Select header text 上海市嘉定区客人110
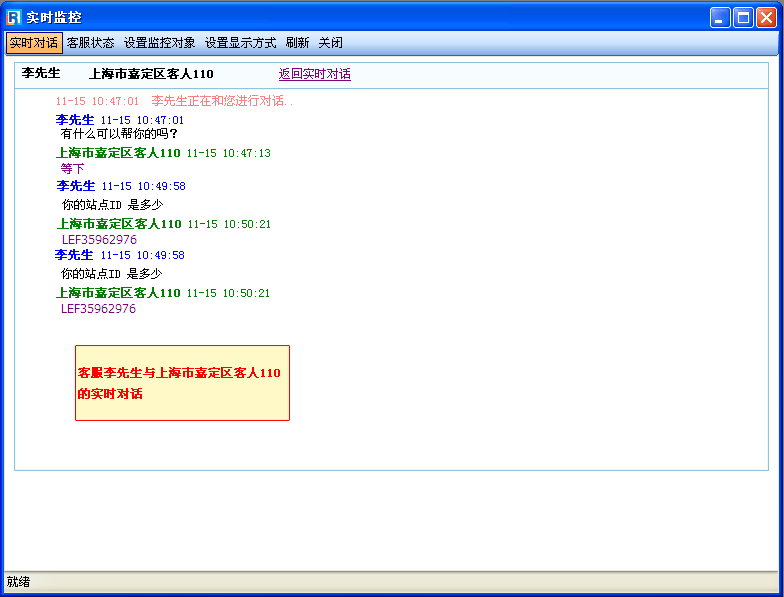This screenshot has height=597, width=784. pyautogui.click(x=152, y=74)
